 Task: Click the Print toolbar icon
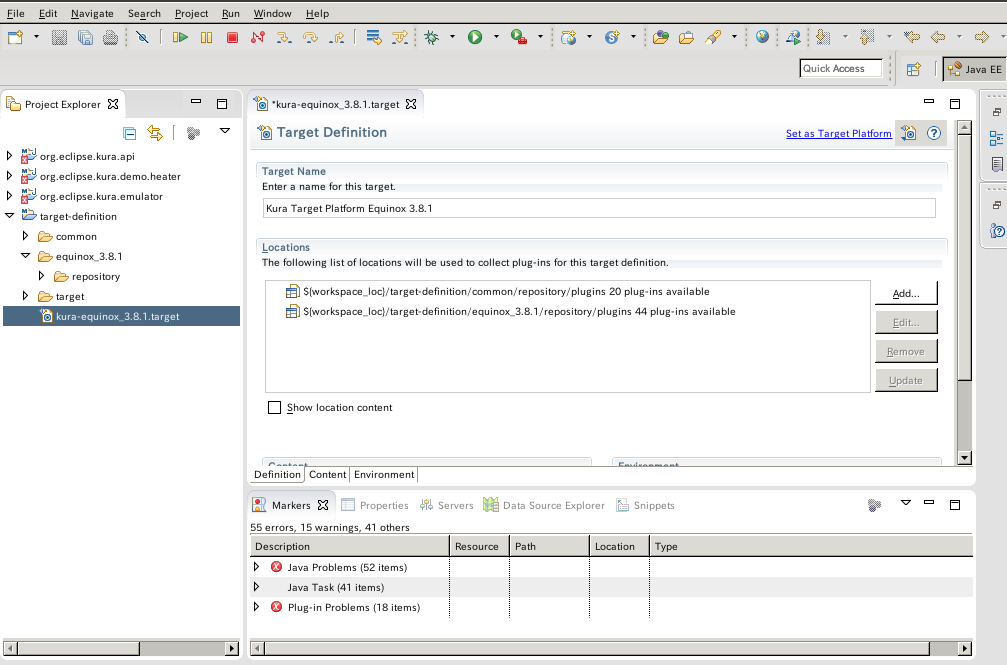click(110, 37)
